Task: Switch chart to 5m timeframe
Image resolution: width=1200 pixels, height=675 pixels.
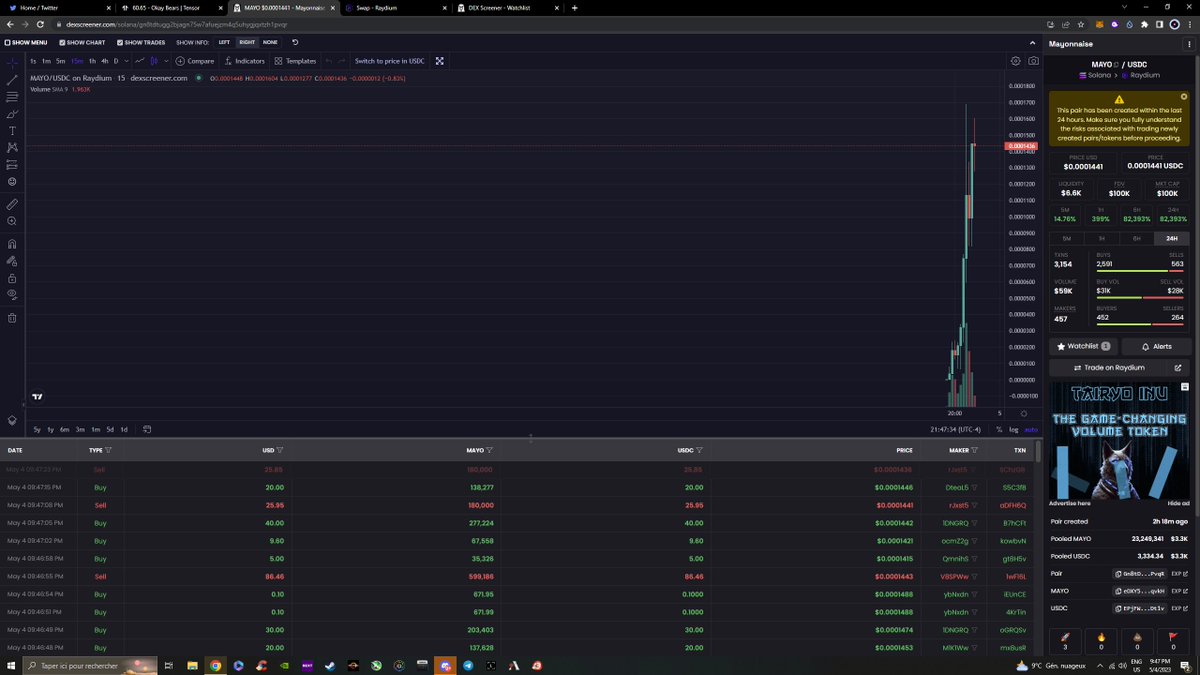Action: click(60, 61)
